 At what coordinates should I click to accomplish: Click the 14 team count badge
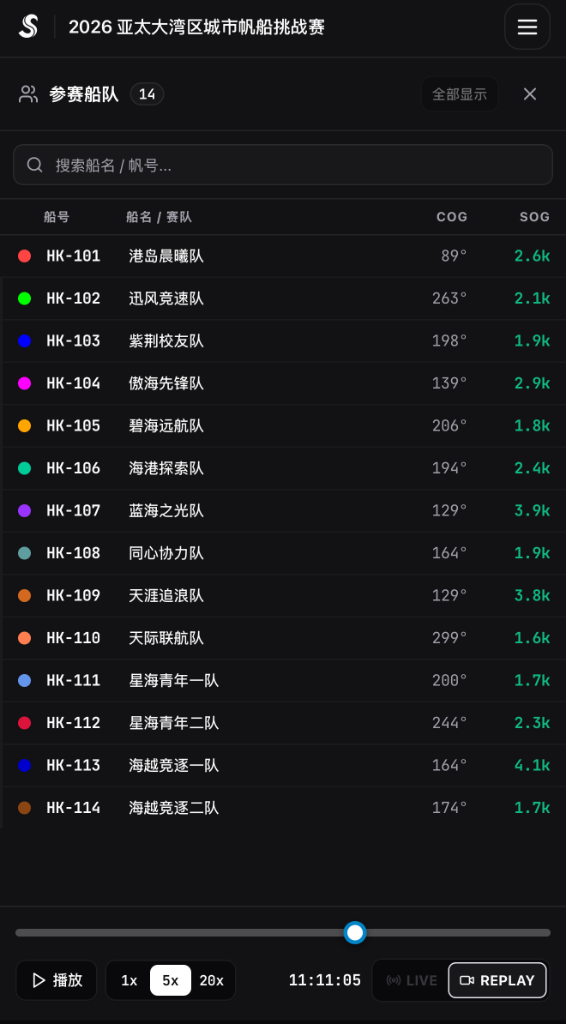click(x=147, y=94)
